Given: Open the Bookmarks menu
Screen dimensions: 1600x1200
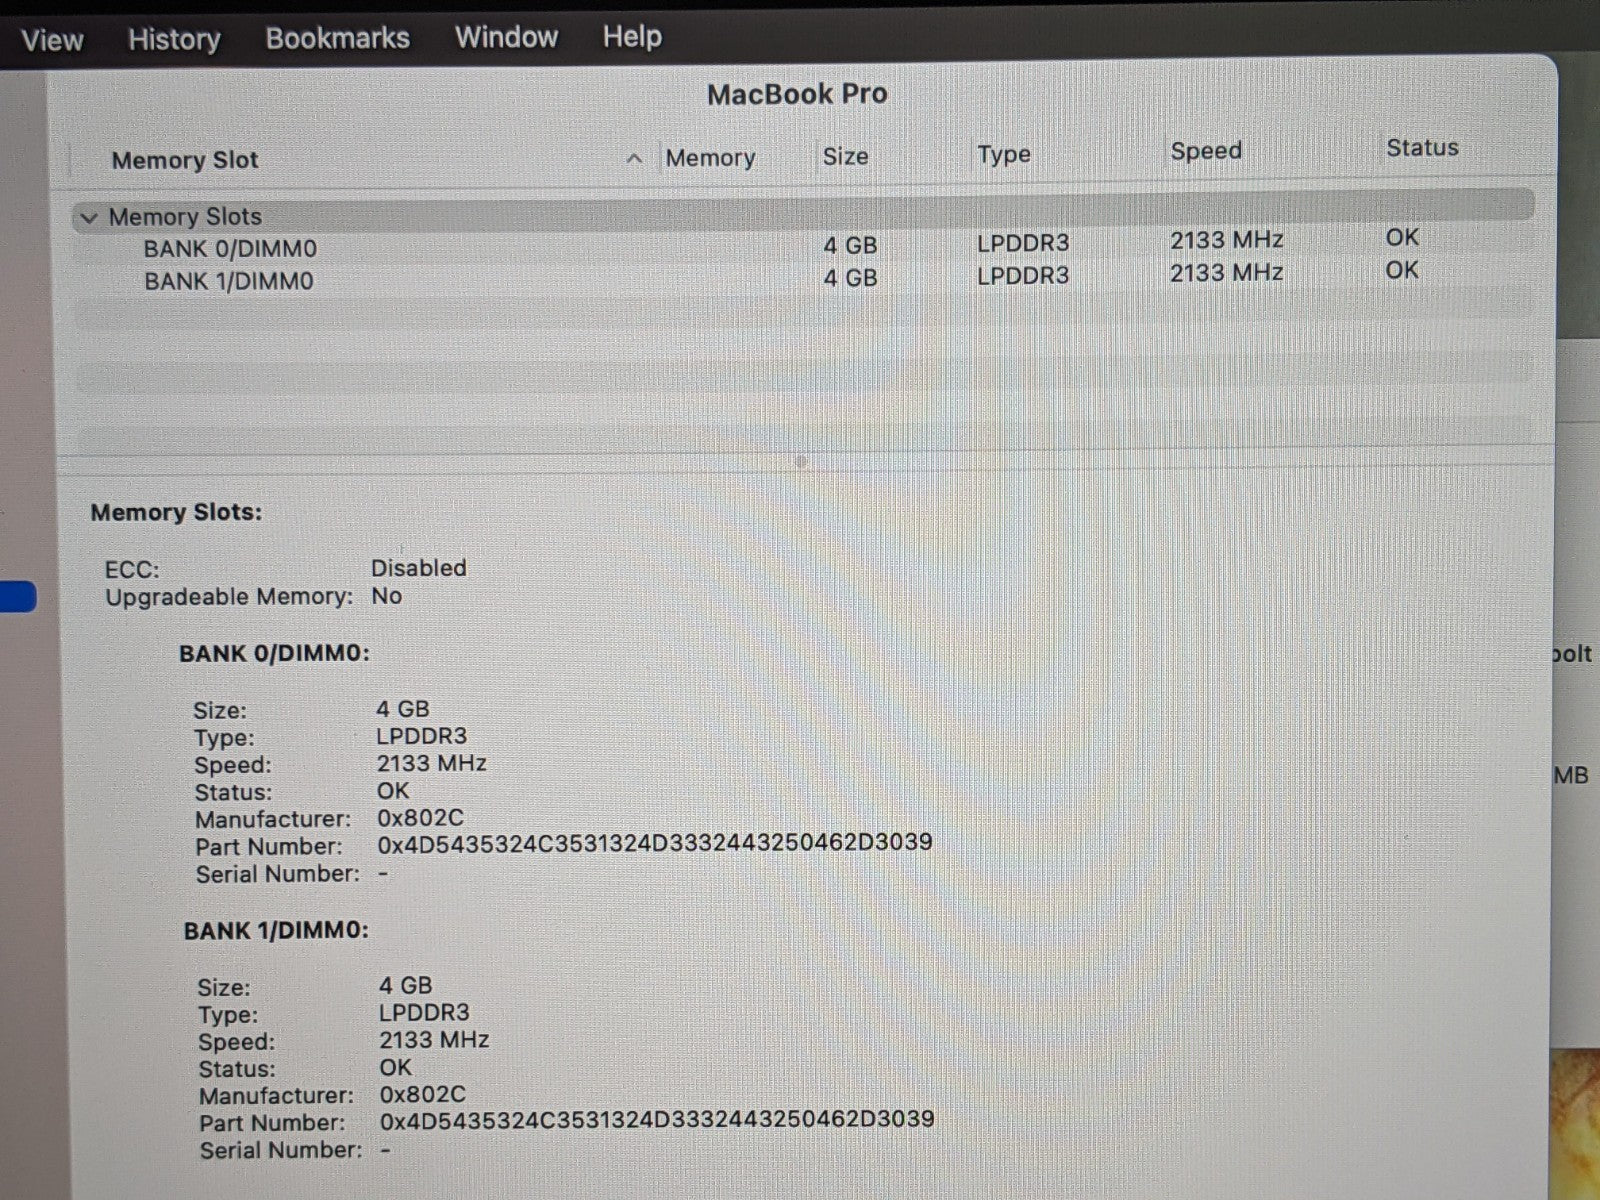Looking at the screenshot, I should (337, 38).
